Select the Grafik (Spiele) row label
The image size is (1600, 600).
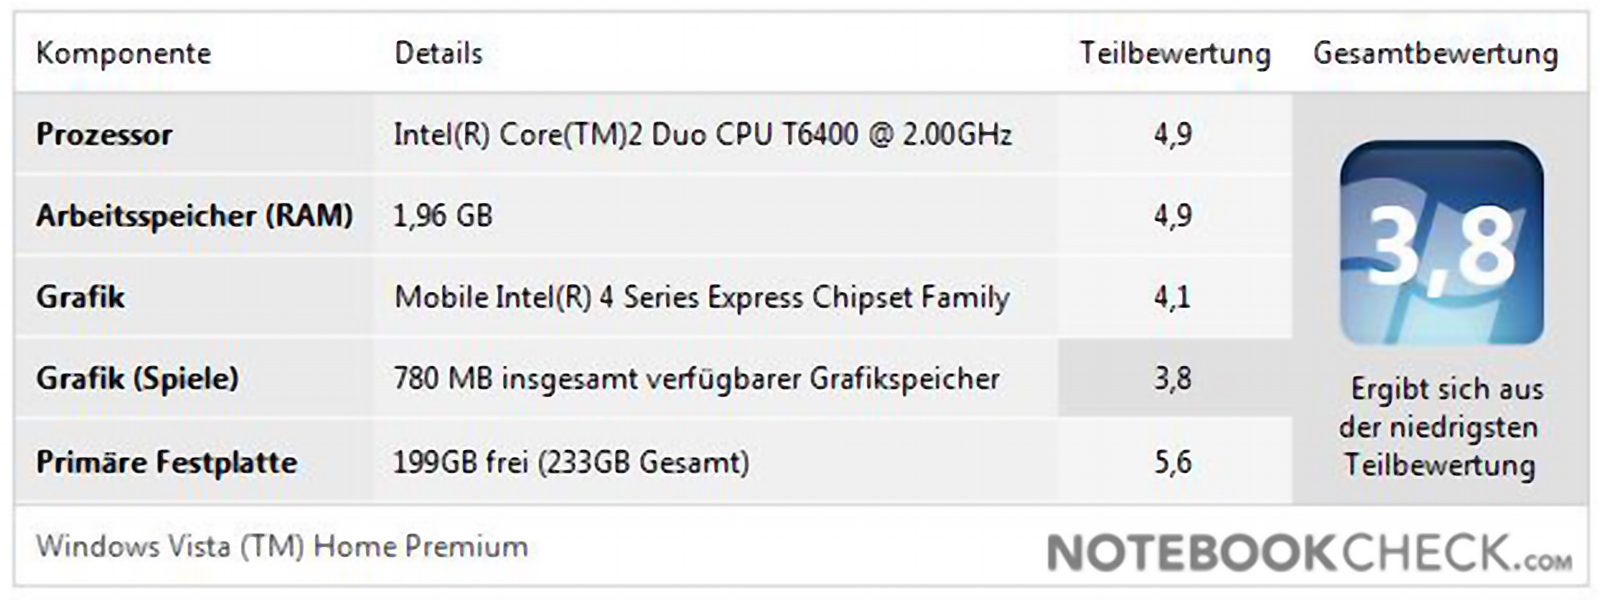click(x=137, y=378)
